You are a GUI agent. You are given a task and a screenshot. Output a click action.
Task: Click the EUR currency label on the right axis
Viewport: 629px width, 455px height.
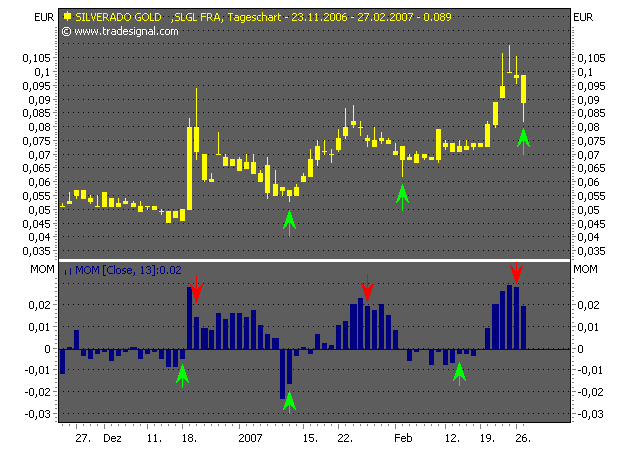583,17
